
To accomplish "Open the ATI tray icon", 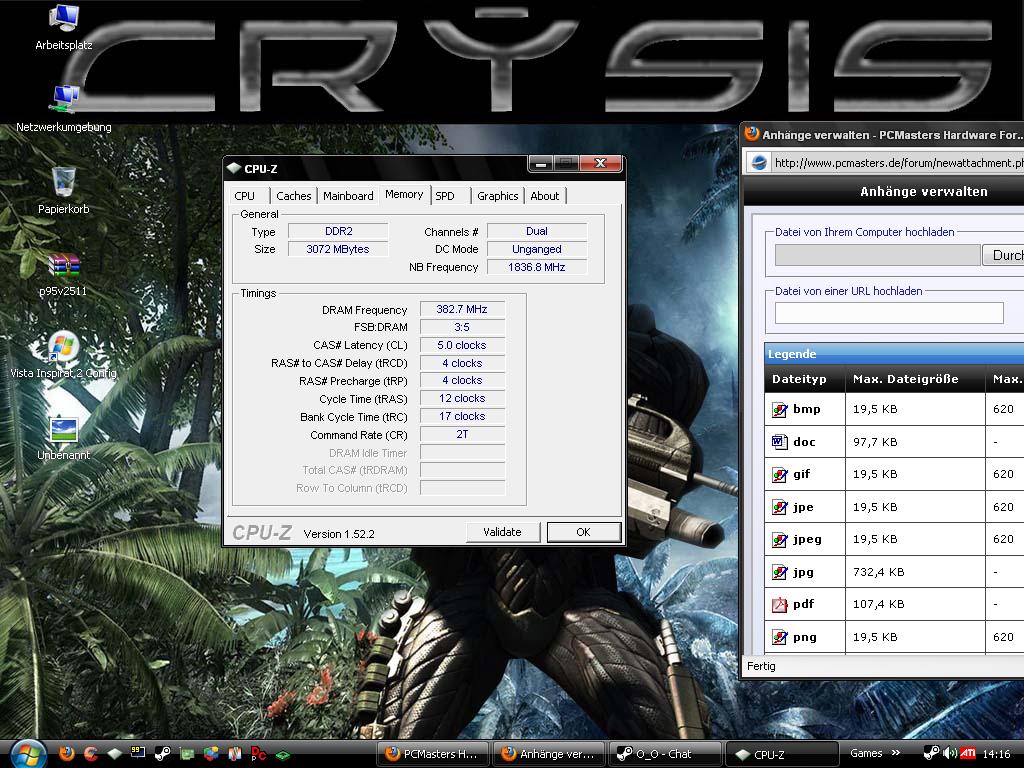I will pyautogui.click(x=968, y=754).
